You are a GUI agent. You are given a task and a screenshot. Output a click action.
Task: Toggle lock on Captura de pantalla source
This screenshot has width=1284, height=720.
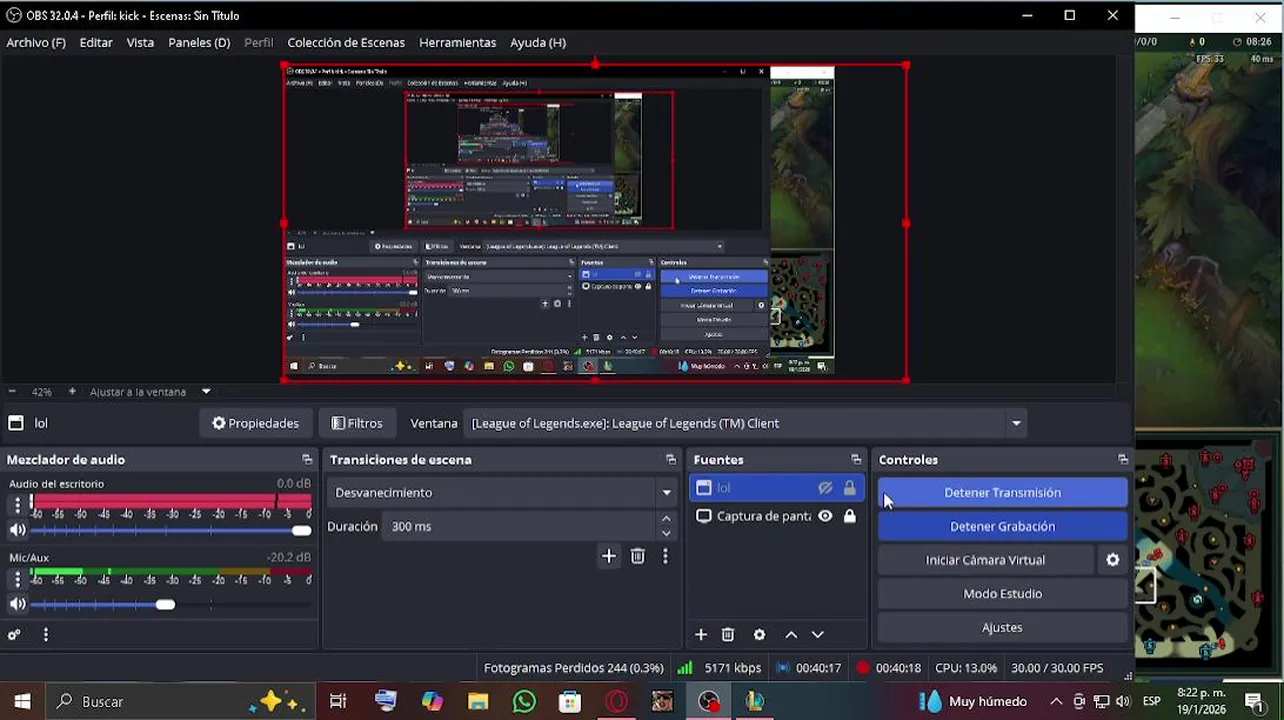click(x=850, y=516)
